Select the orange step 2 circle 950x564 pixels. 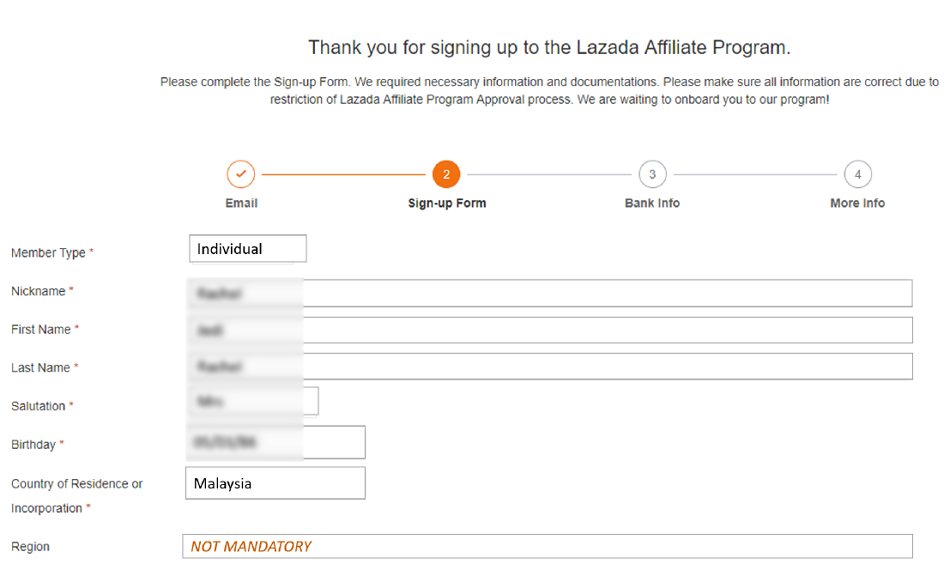446,174
